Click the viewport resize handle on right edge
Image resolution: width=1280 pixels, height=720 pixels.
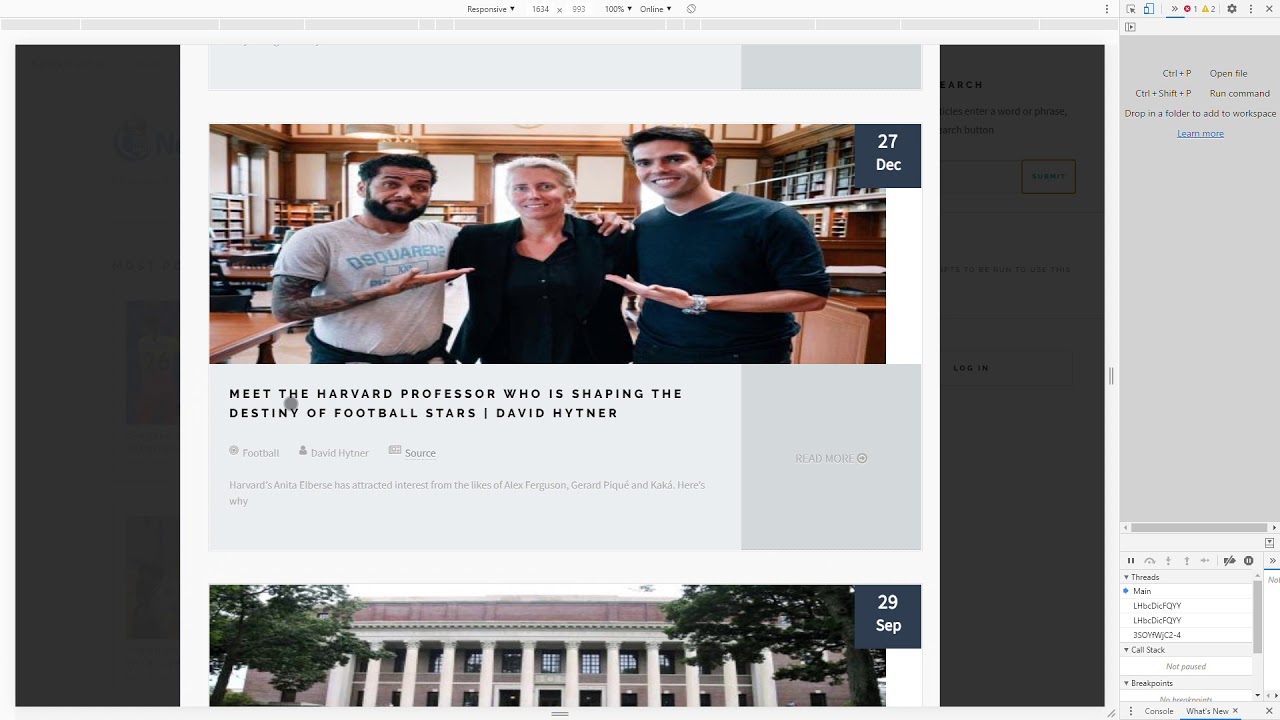tap(1111, 376)
